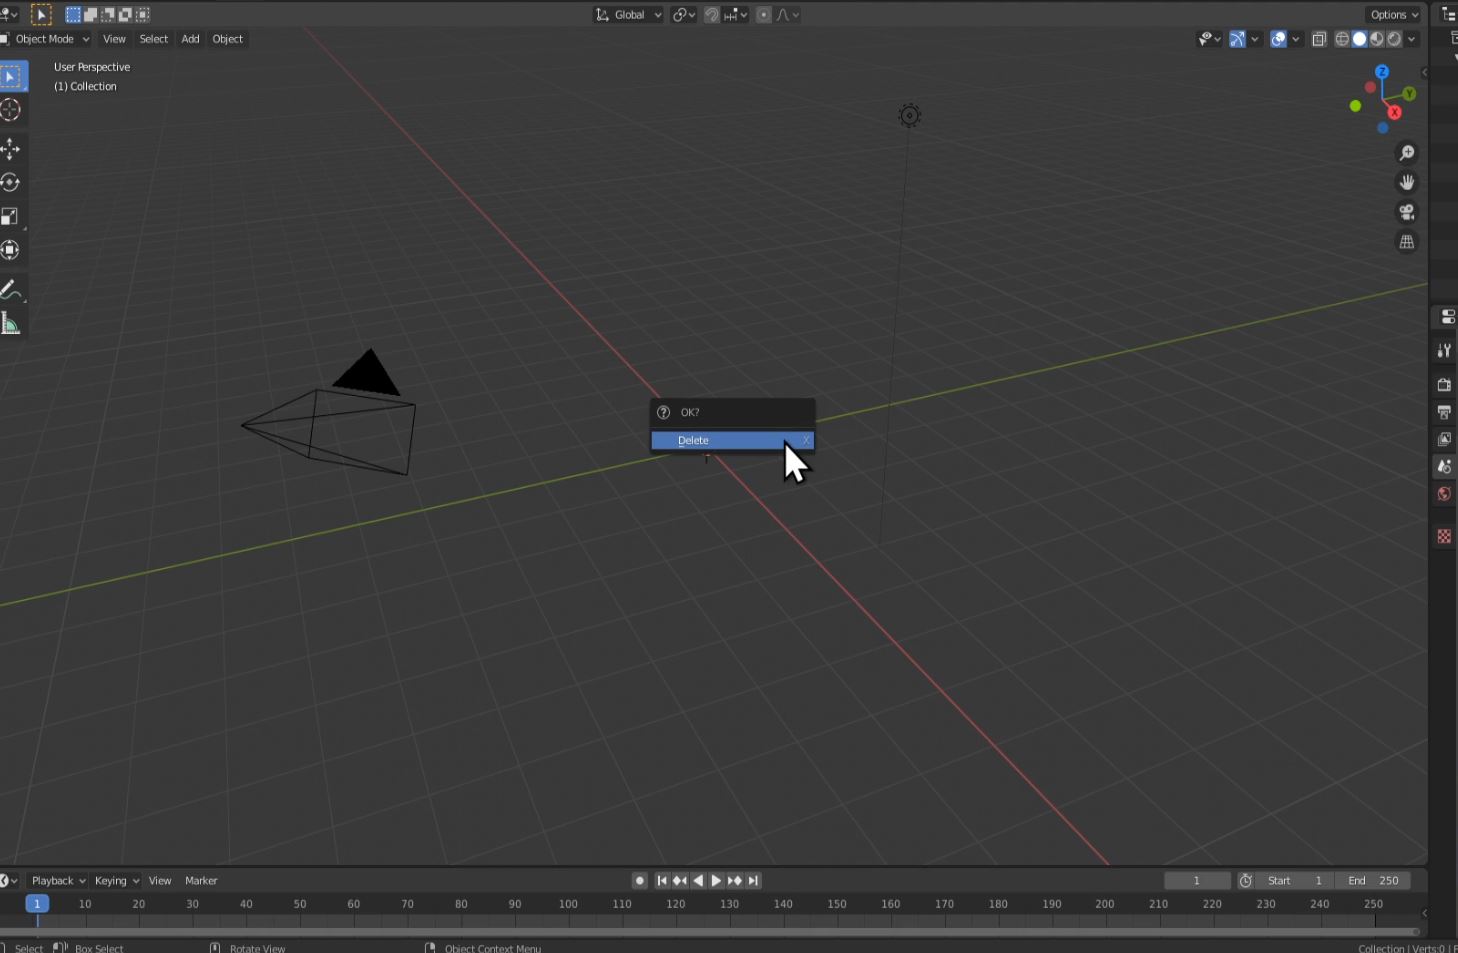Open the Select menu
The height and width of the screenshot is (953, 1458).
(154, 39)
